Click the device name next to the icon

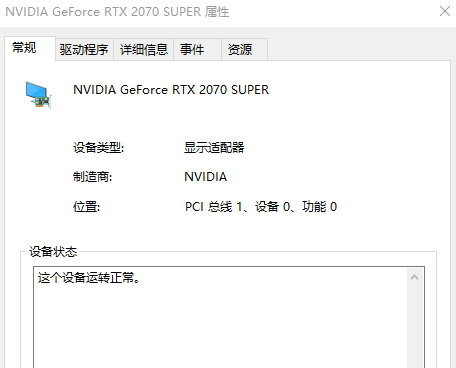(171, 90)
